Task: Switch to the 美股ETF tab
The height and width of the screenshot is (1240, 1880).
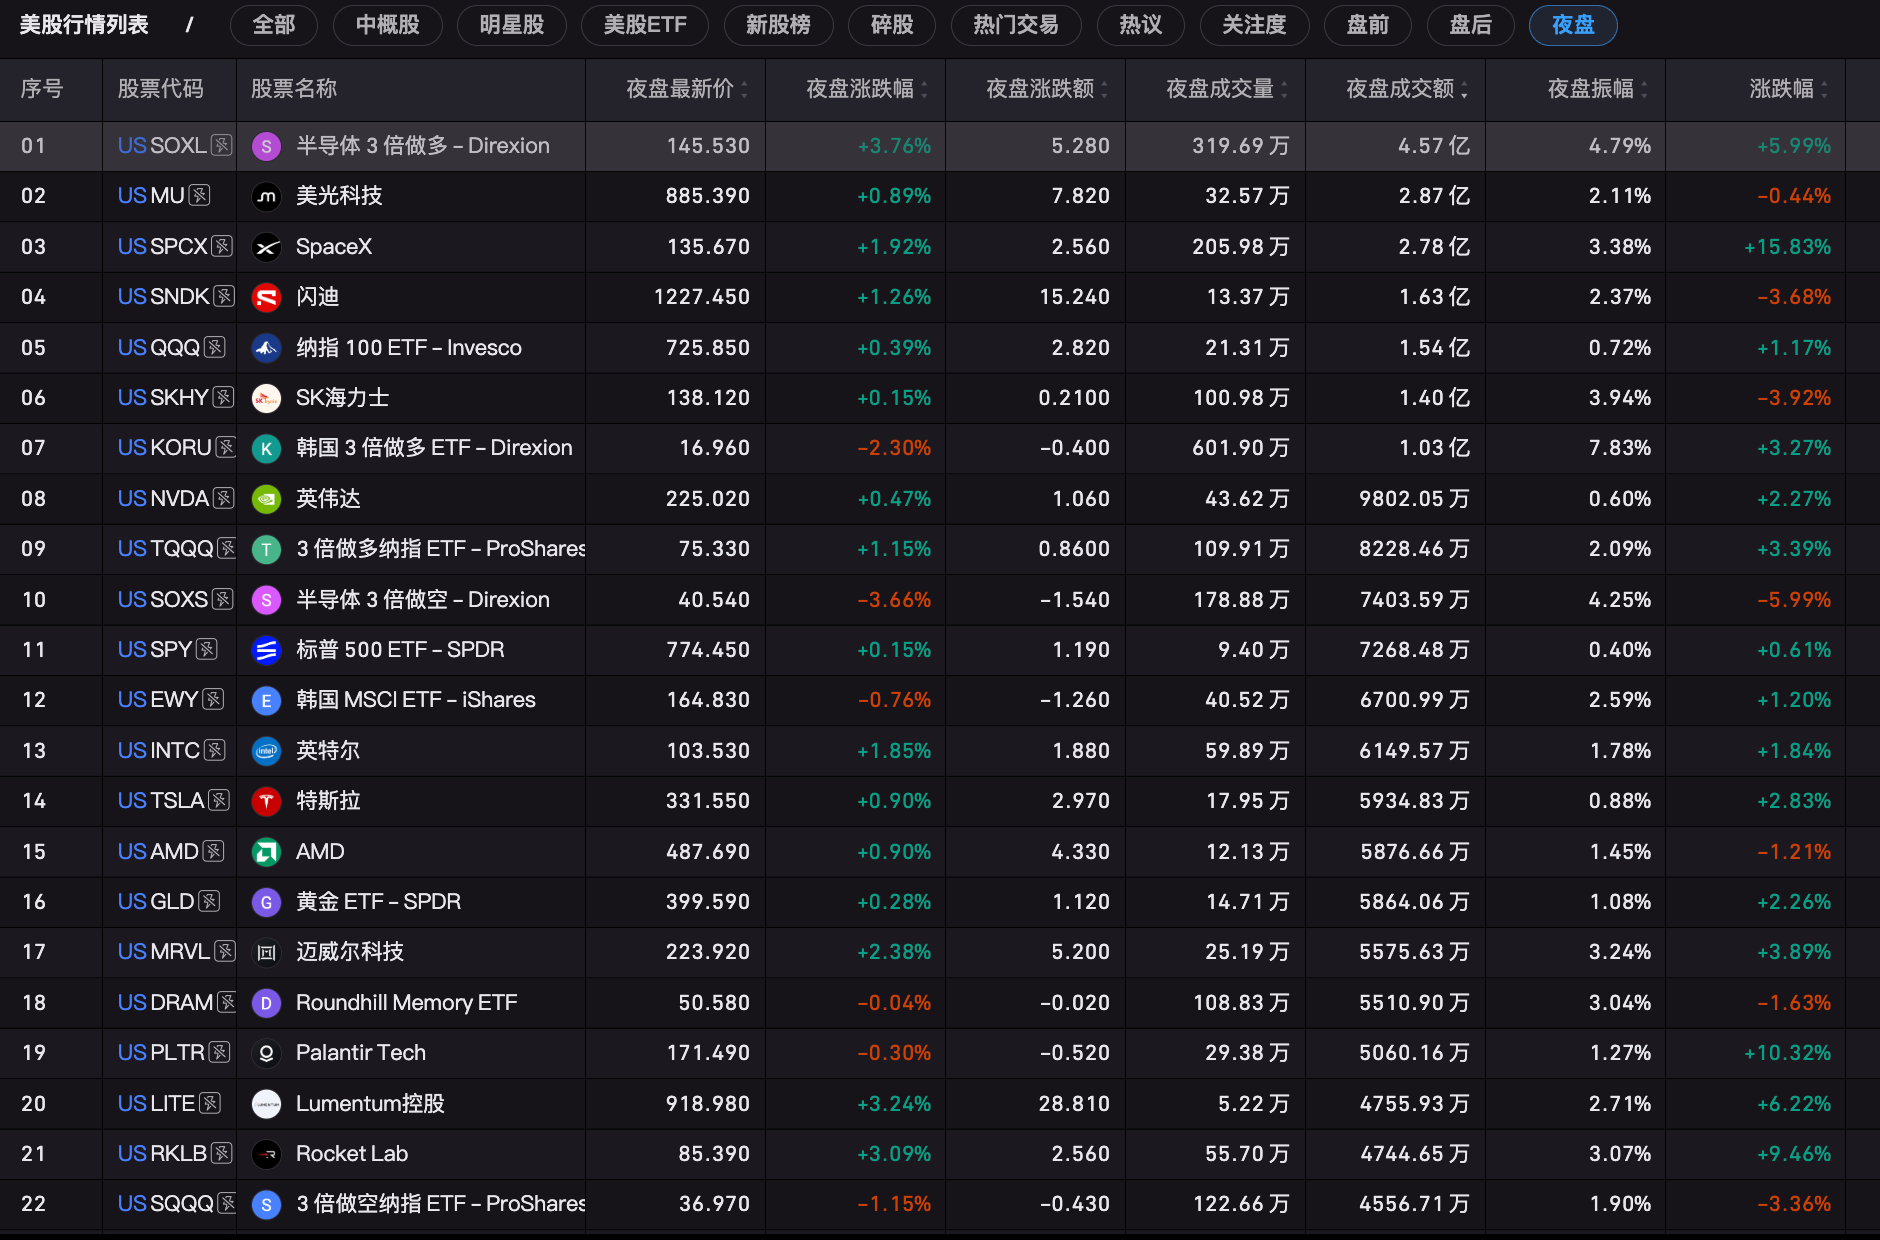Action: pyautogui.click(x=645, y=25)
